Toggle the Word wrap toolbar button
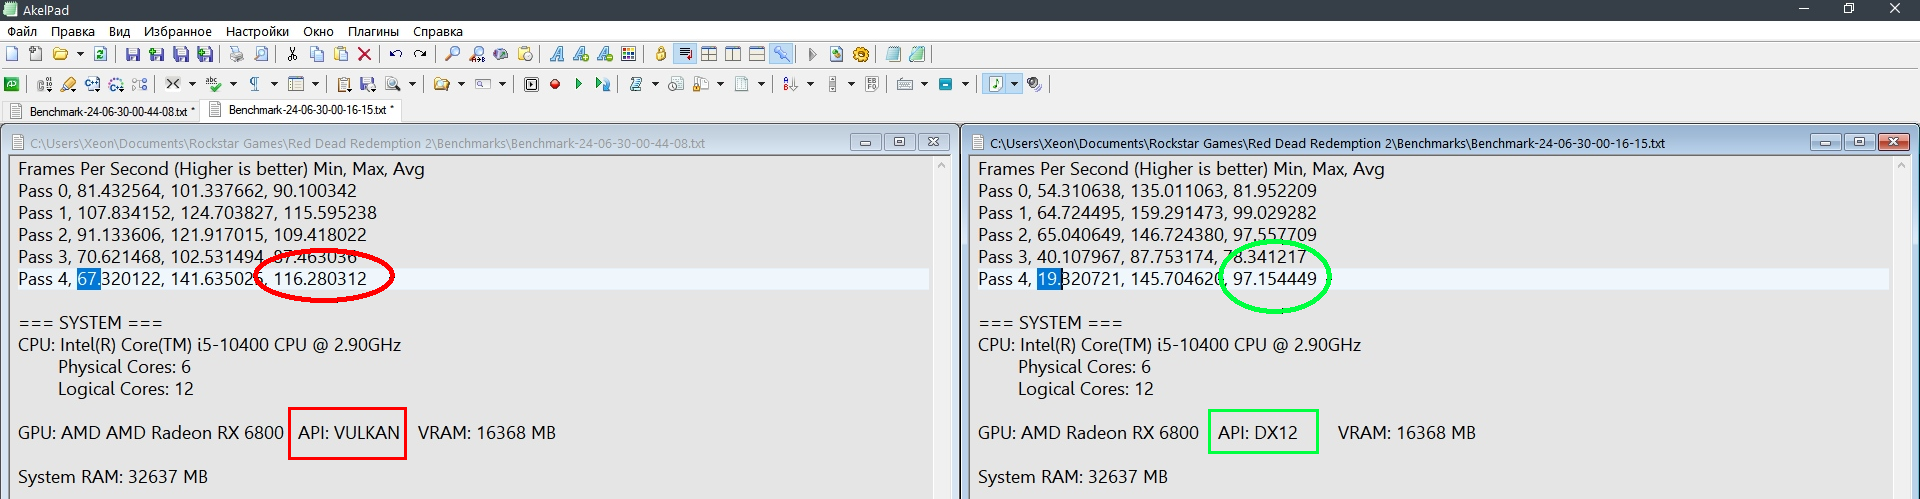The height and width of the screenshot is (499, 1920). click(685, 55)
